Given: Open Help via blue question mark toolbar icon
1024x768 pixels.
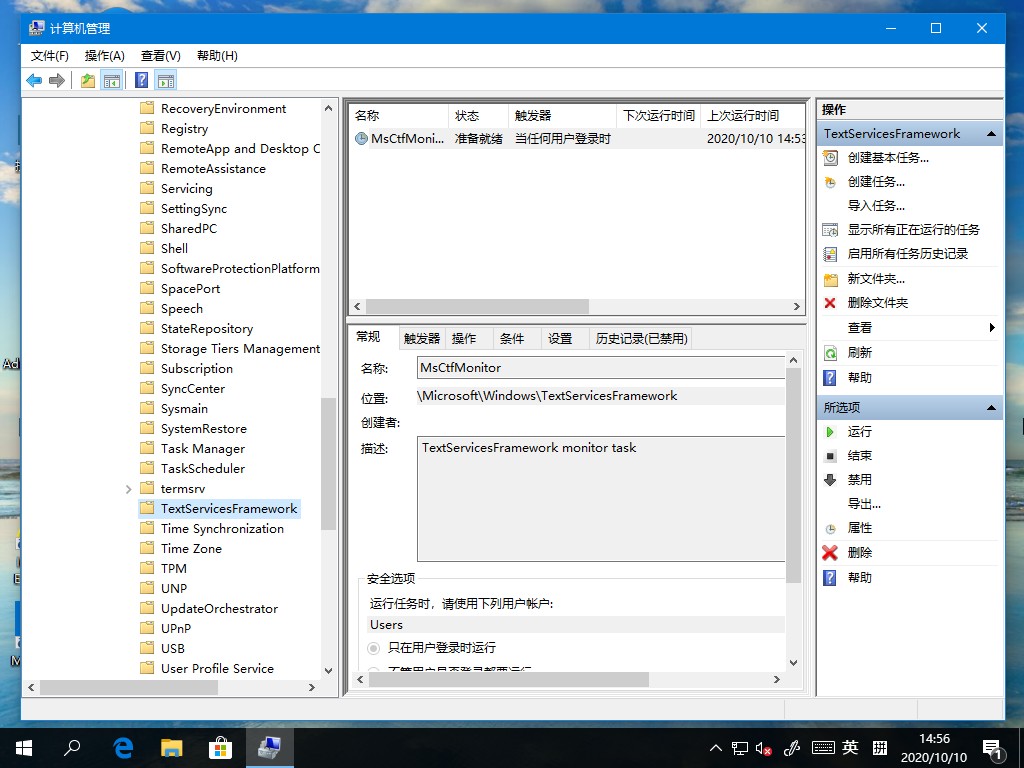Looking at the screenshot, I should tap(141, 80).
